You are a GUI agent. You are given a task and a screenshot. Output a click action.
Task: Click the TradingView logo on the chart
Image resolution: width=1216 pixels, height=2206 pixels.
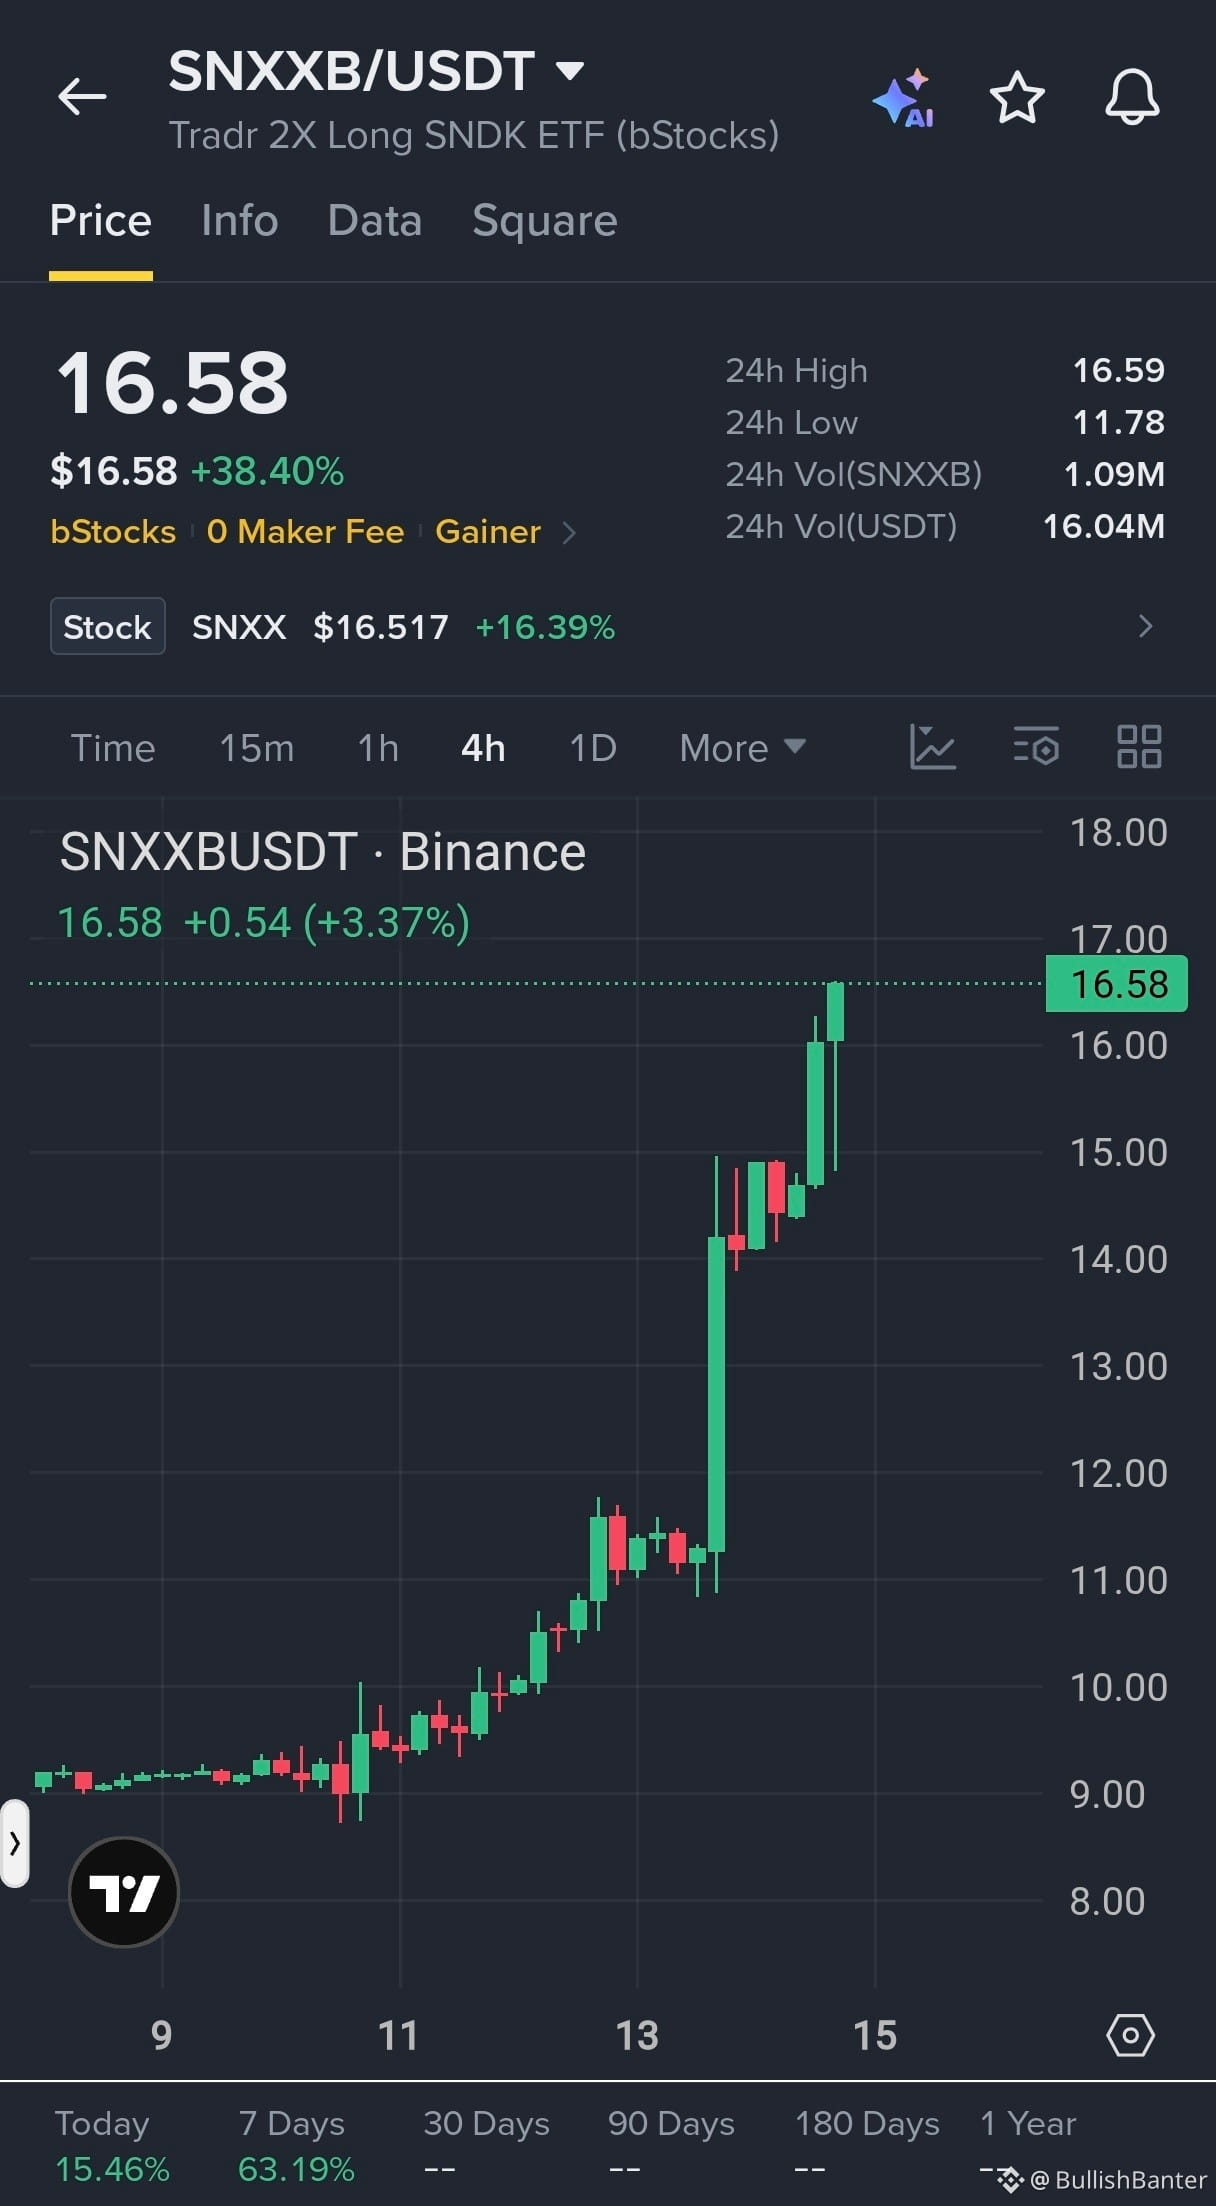tap(124, 1892)
